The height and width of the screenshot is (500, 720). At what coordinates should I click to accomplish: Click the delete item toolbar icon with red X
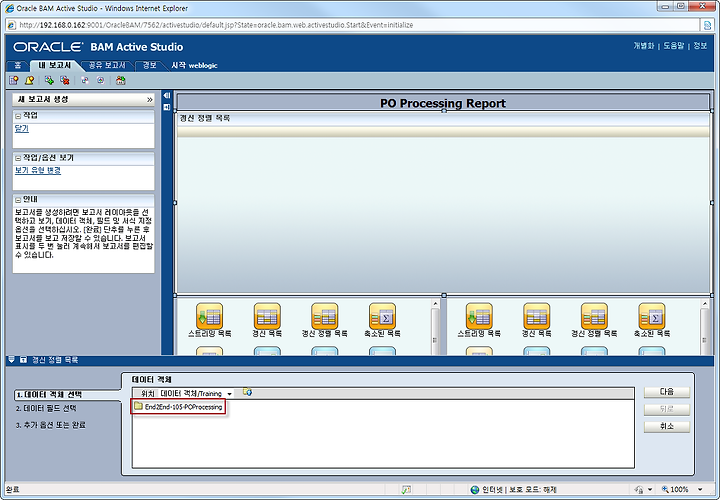[65, 81]
